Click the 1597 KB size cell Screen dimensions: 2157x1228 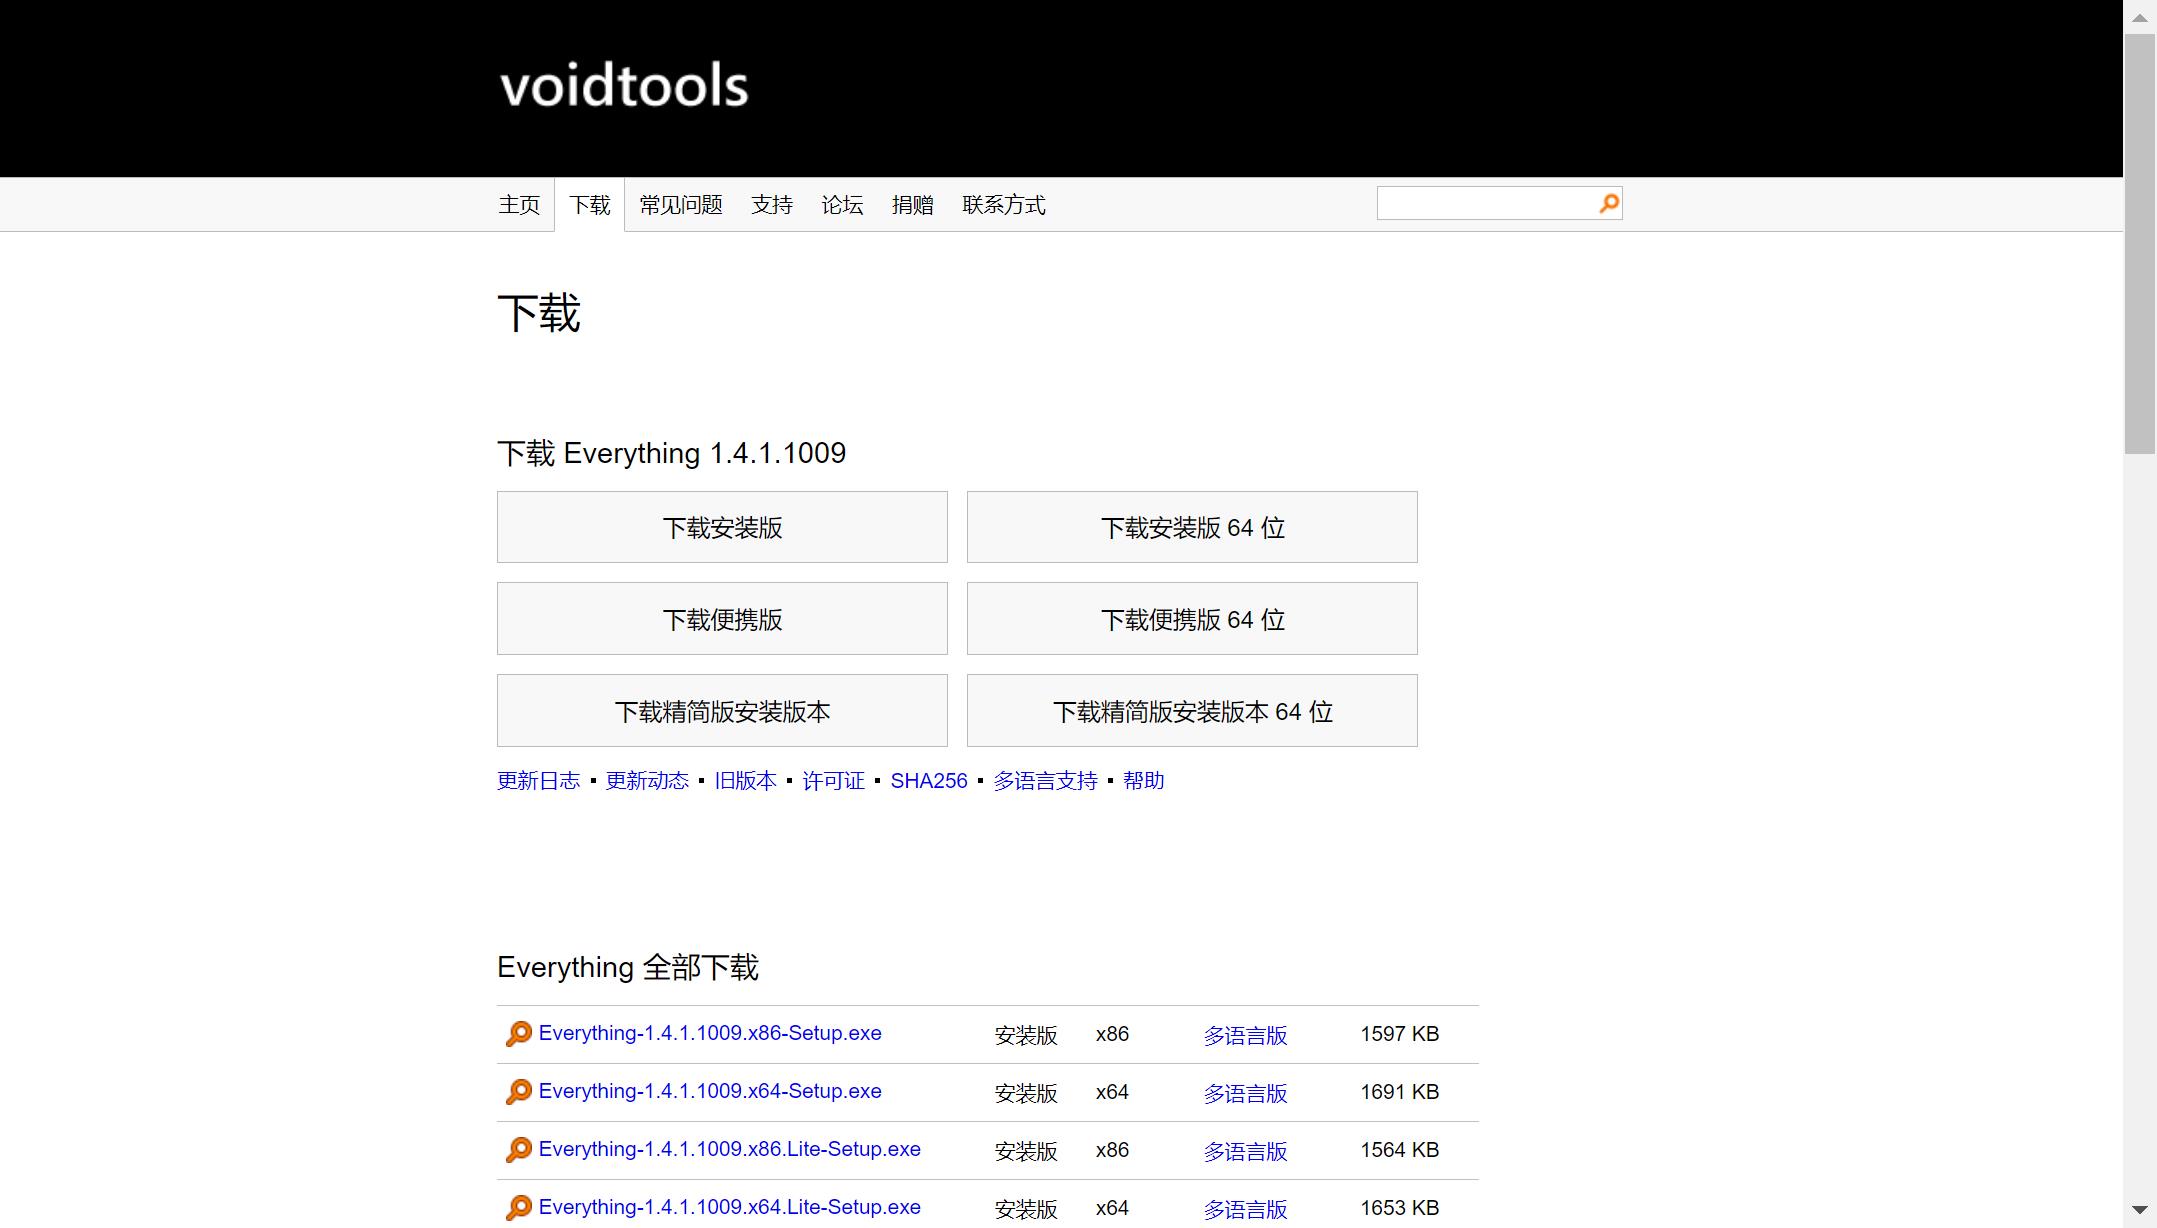tap(1400, 1034)
